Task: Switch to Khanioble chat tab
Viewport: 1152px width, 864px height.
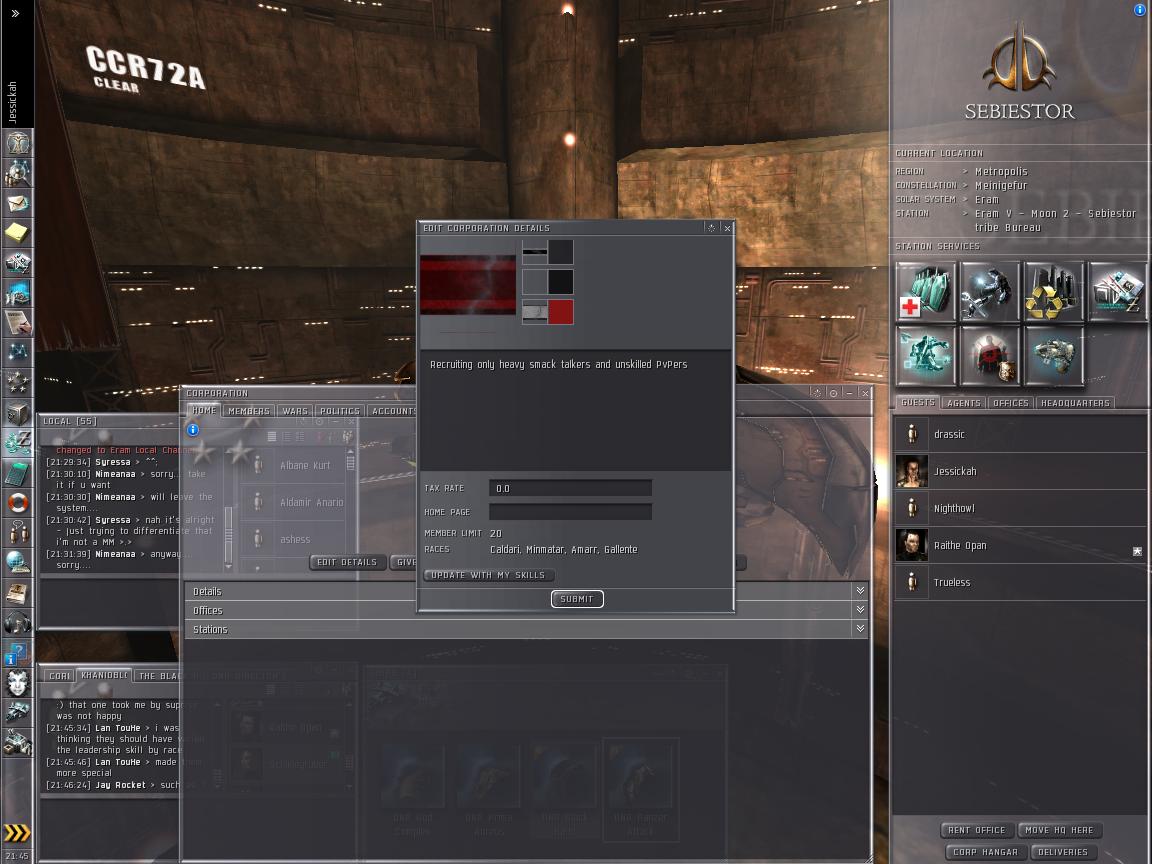Action: 104,675
